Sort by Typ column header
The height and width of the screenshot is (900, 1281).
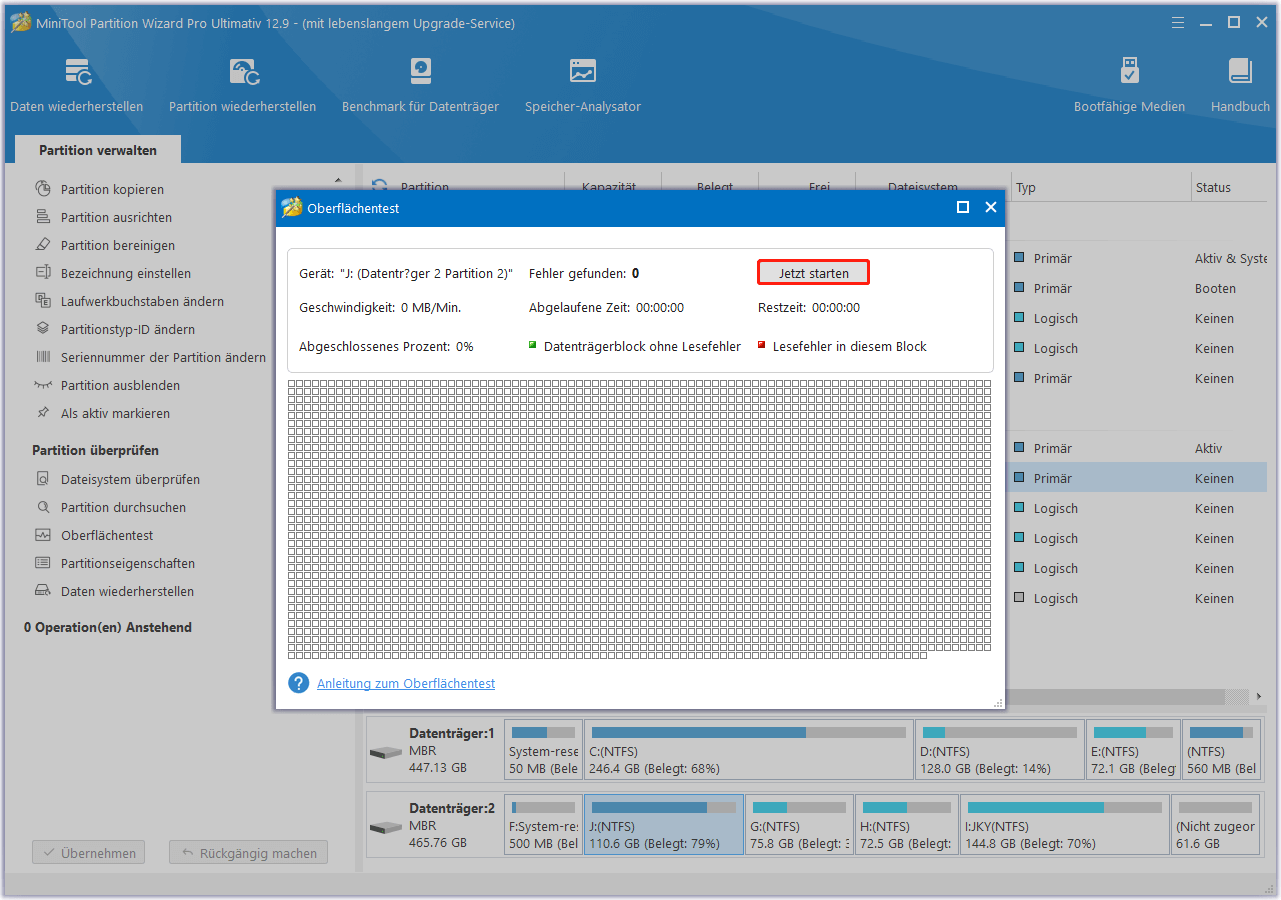tap(1100, 187)
